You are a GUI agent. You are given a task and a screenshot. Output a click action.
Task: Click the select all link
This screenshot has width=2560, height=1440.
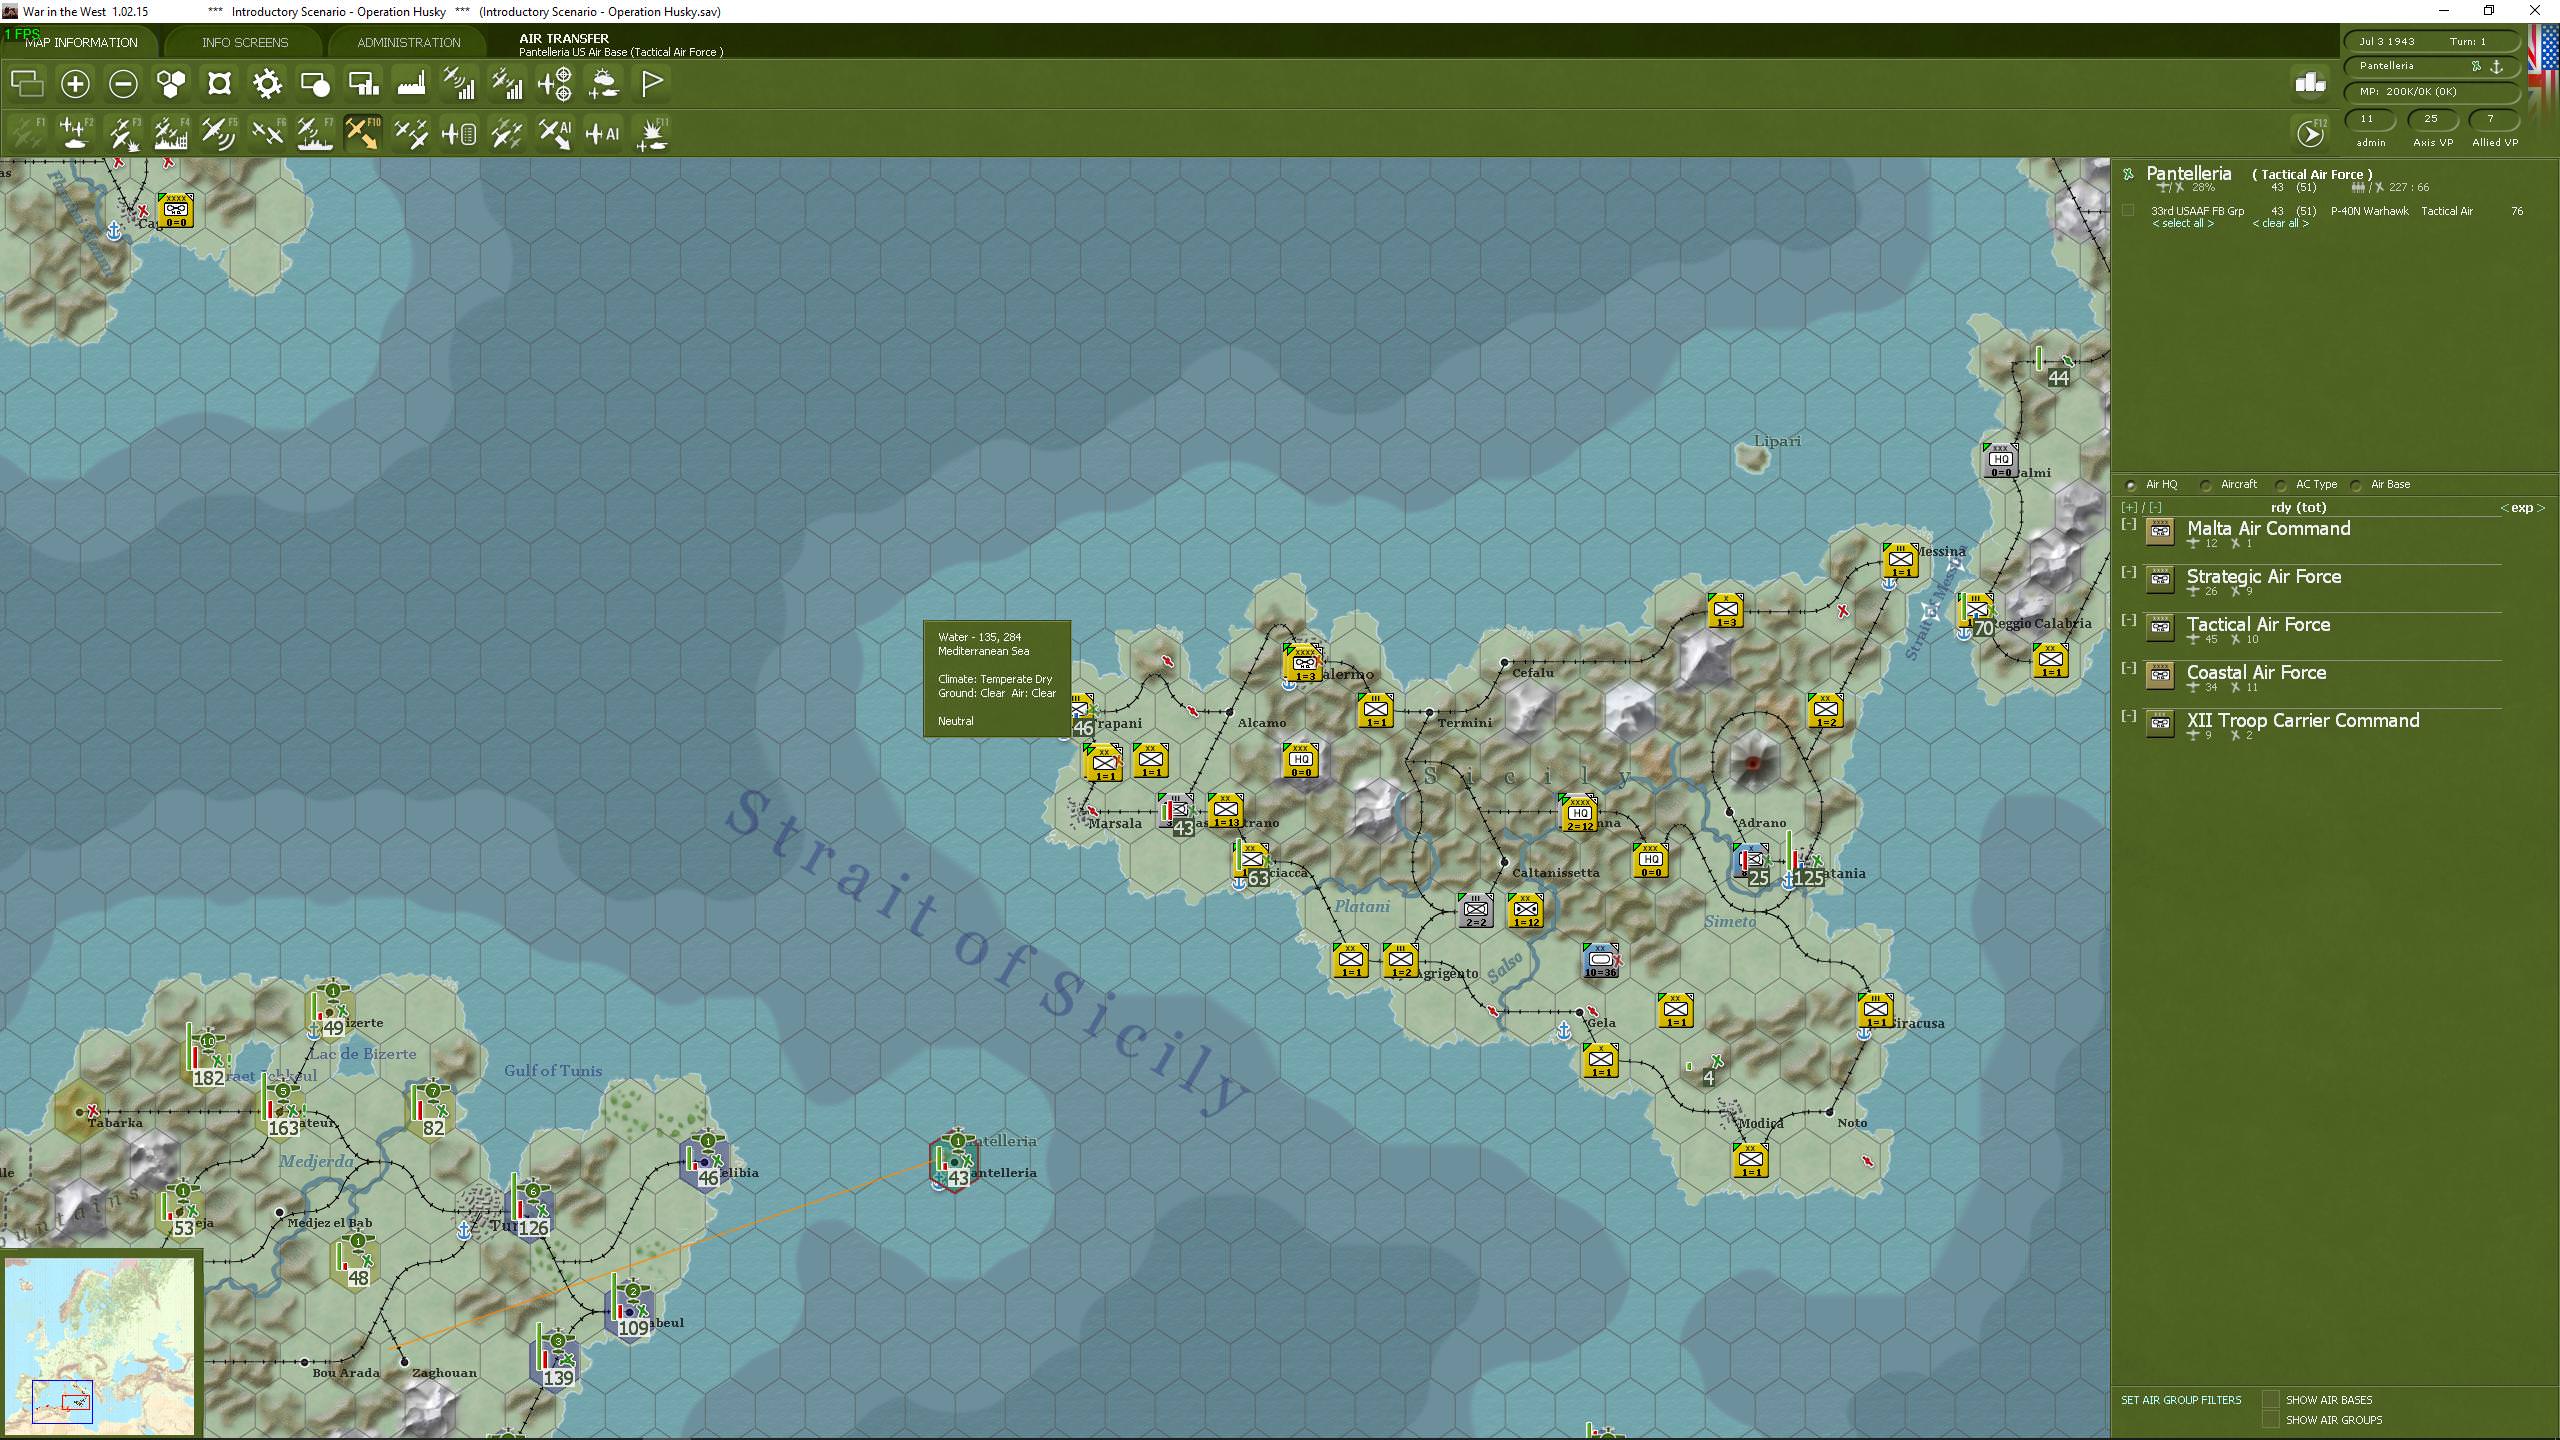[x=2182, y=224]
